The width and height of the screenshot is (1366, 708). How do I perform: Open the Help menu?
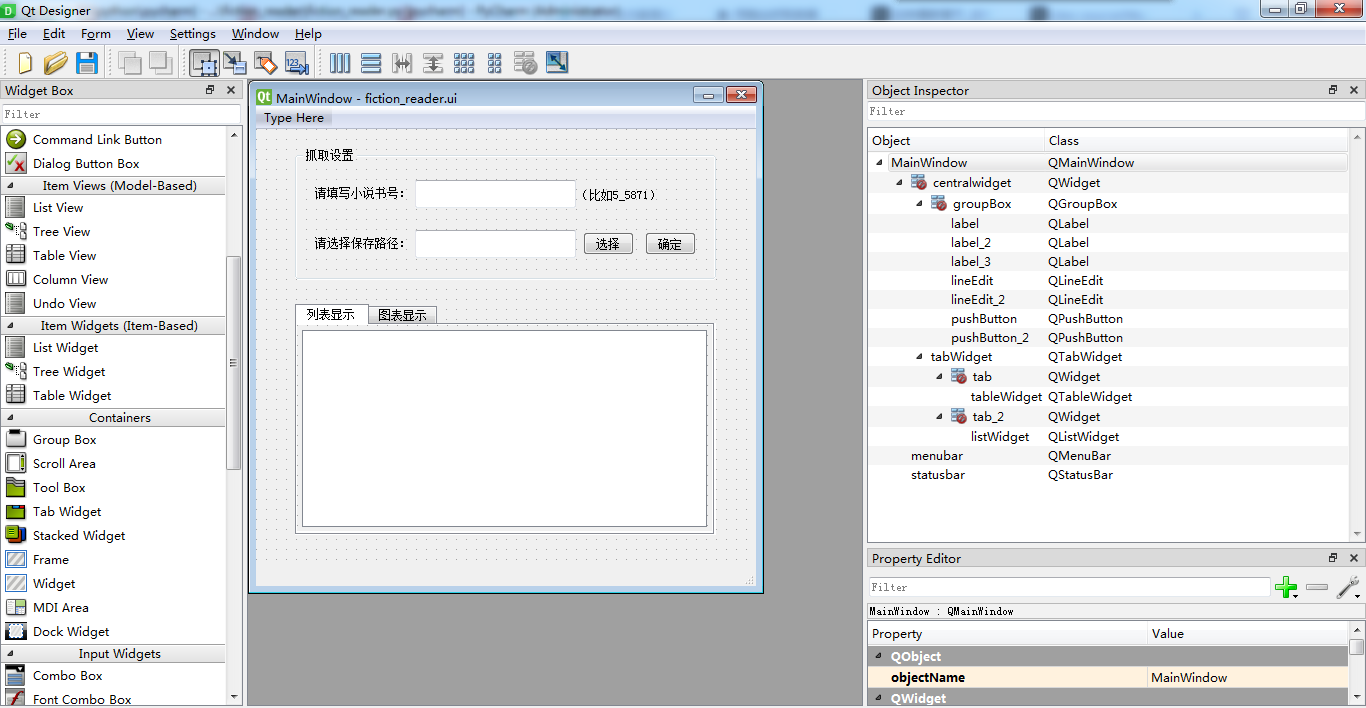click(308, 33)
